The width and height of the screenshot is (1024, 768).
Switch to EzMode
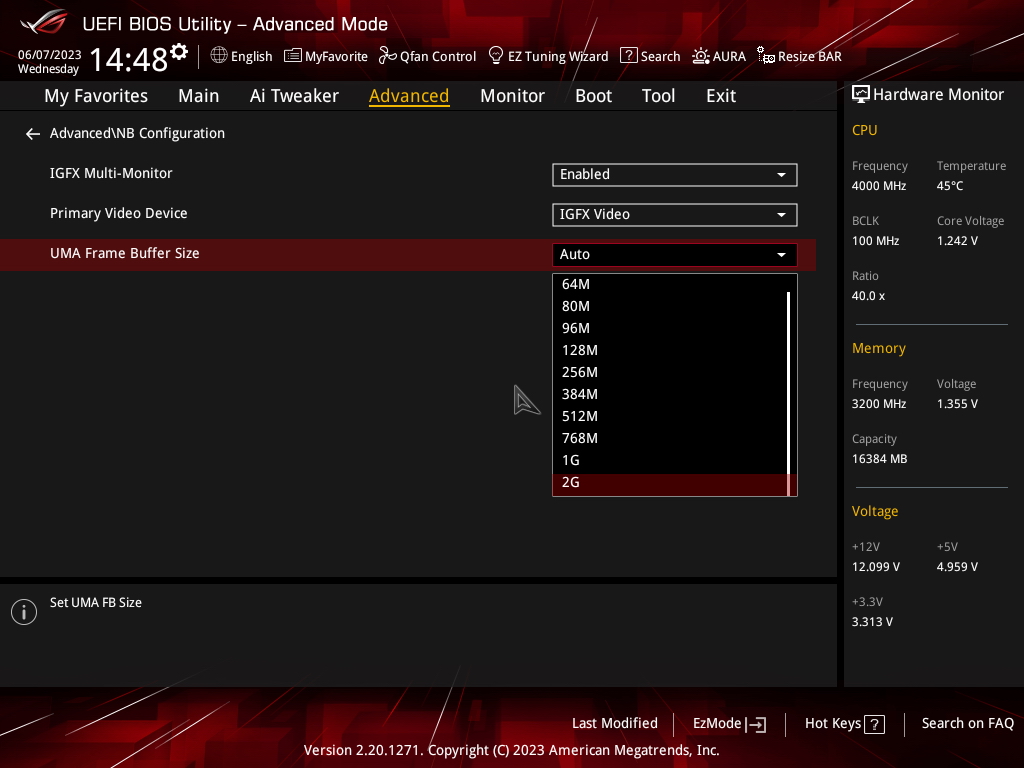(729, 724)
